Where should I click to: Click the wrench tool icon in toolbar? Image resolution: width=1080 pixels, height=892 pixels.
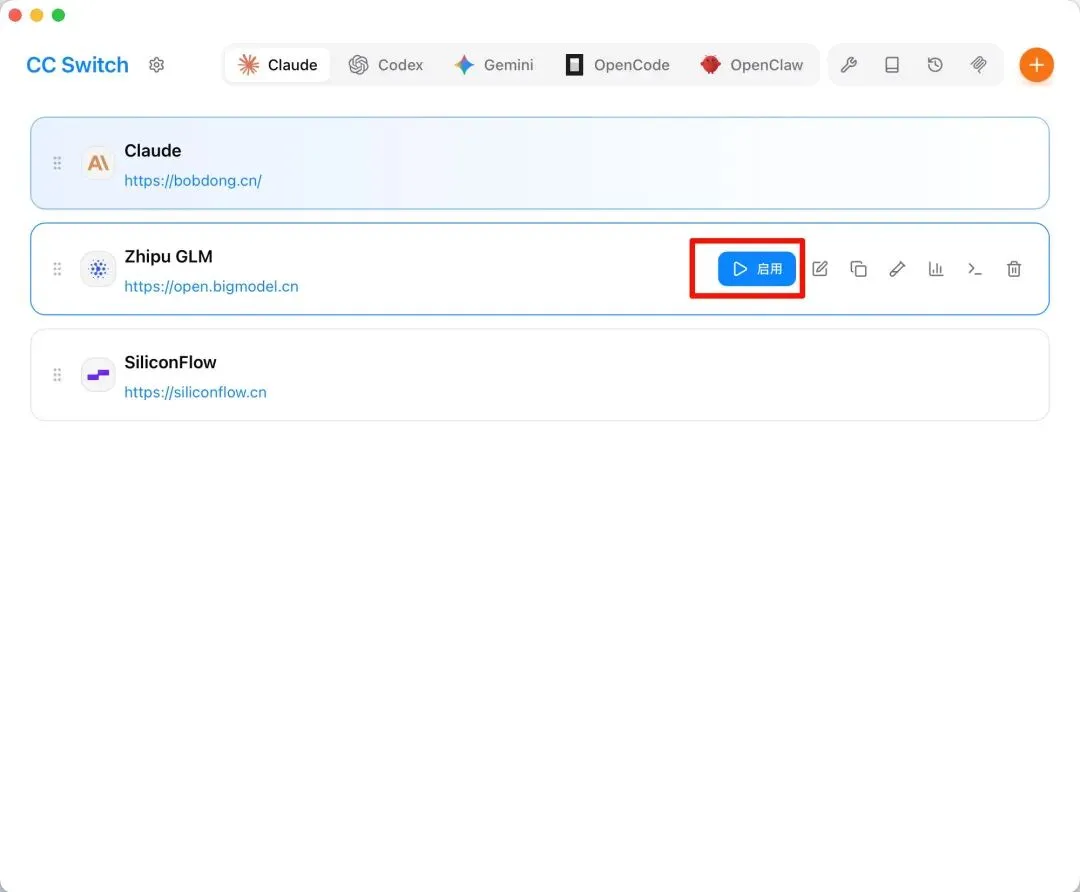click(x=849, y=65)
